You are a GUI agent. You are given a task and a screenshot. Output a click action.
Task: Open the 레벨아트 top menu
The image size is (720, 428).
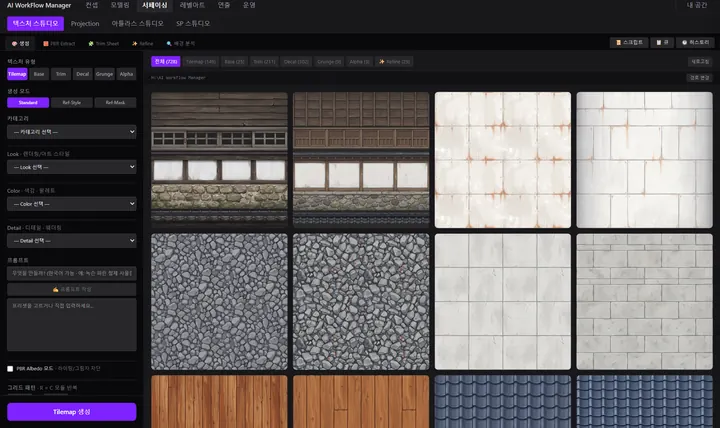pos(192,5)
